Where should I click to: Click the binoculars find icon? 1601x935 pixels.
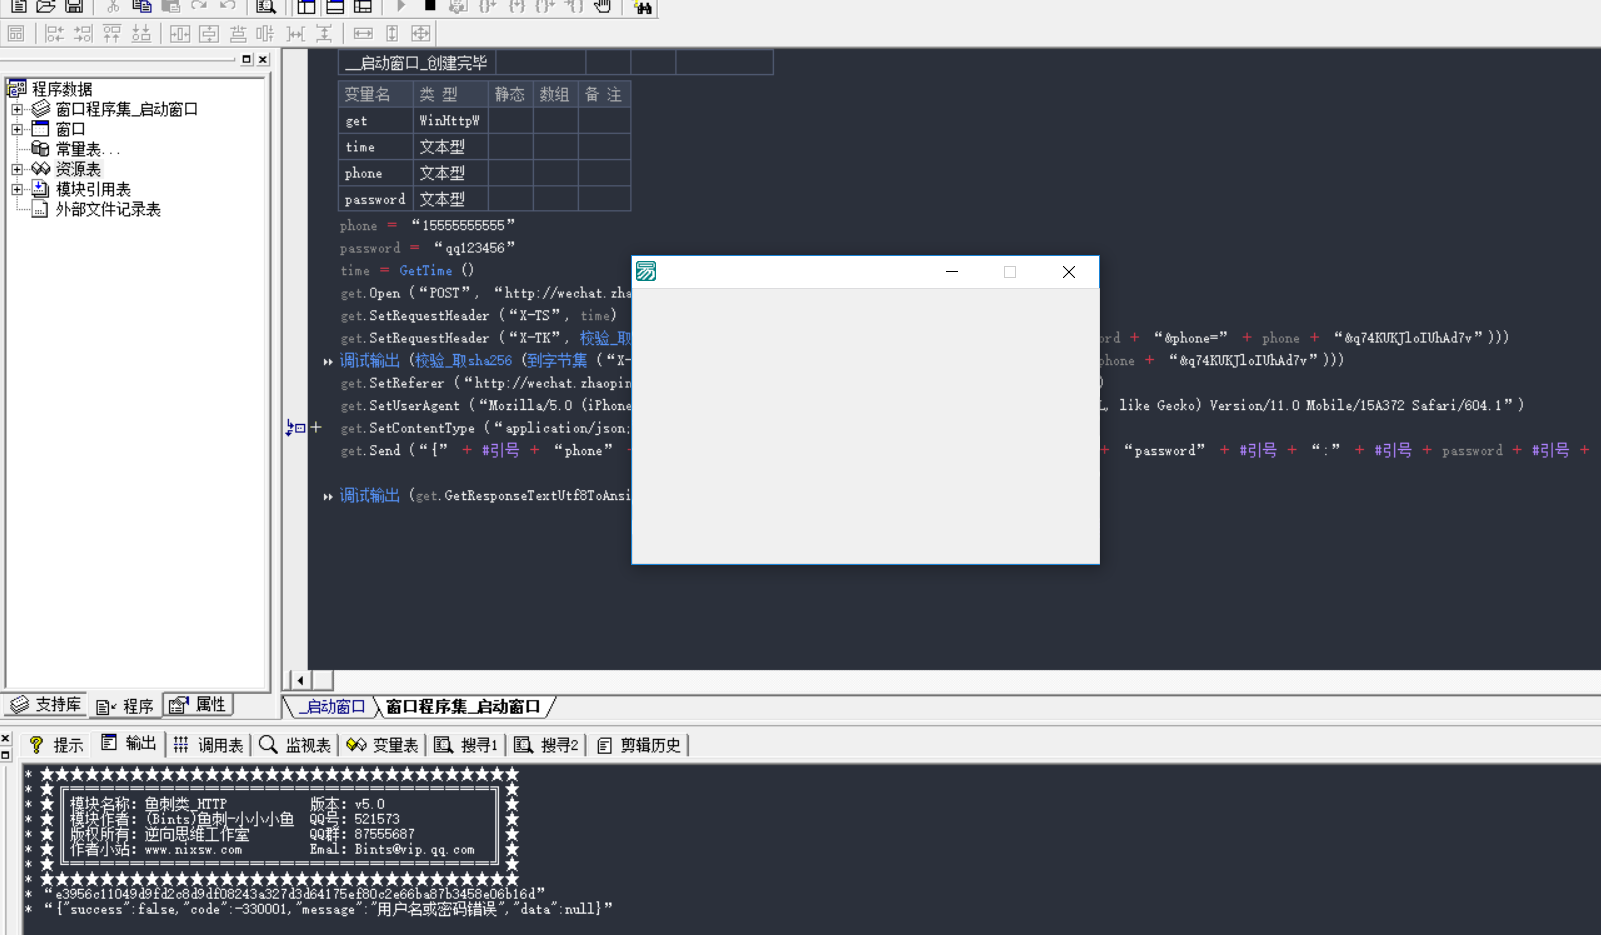(x=642, y=7)
